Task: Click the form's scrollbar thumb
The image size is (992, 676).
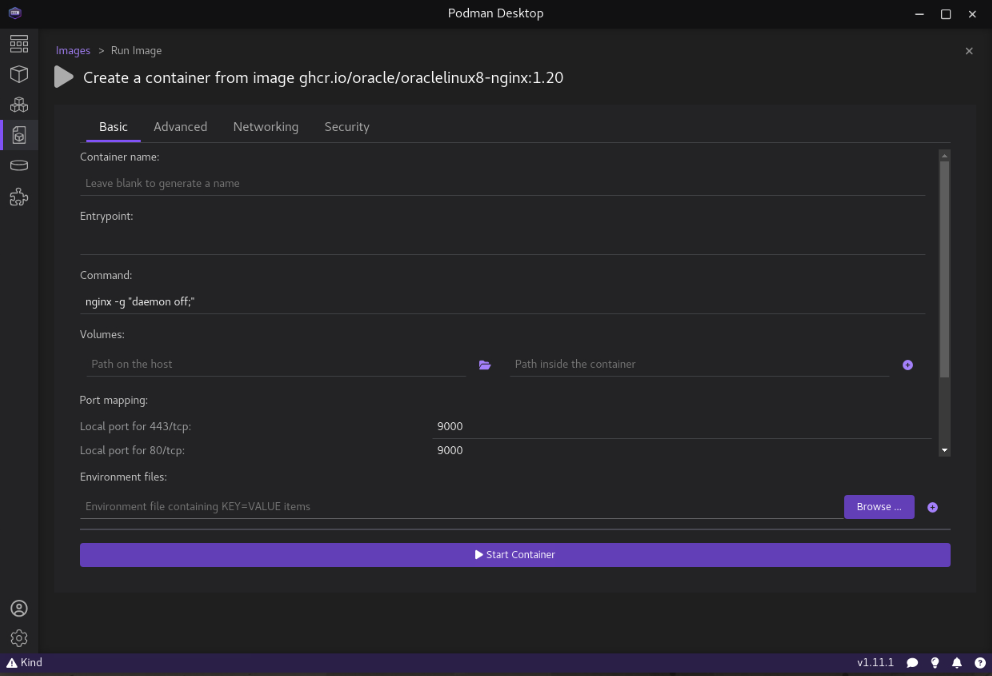Action: point(944,269)
